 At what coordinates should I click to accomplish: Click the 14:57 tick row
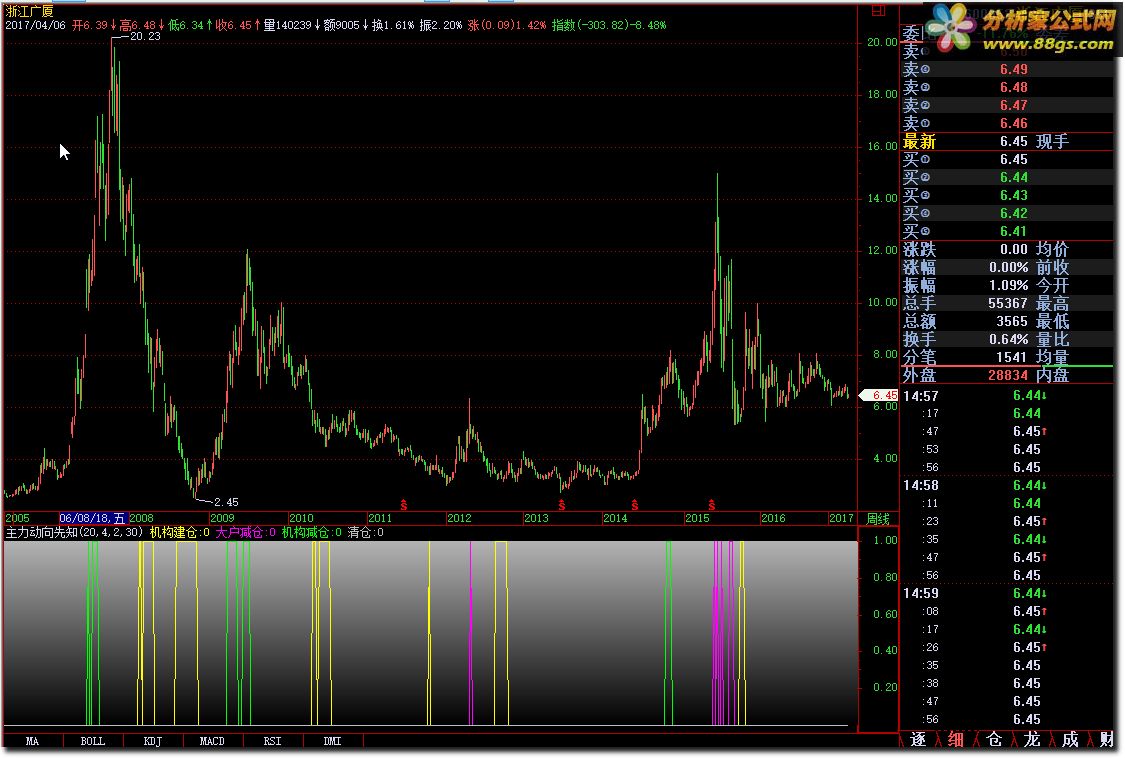click(x=1008, y=396)
